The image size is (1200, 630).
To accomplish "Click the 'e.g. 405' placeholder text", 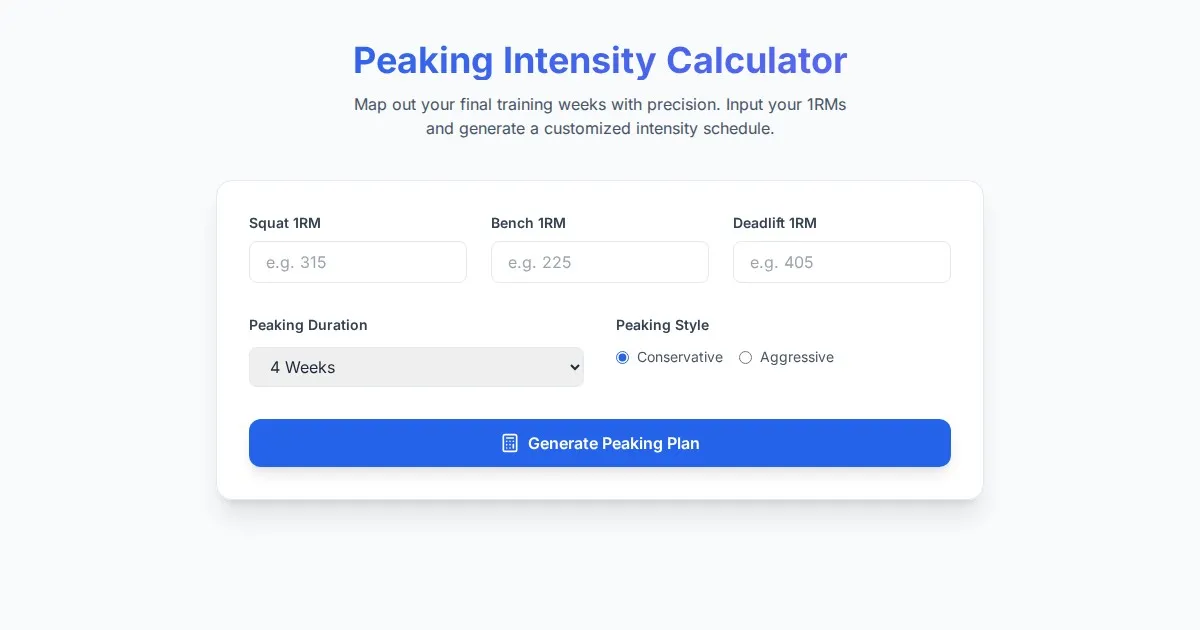I will [x=782, y=262].
